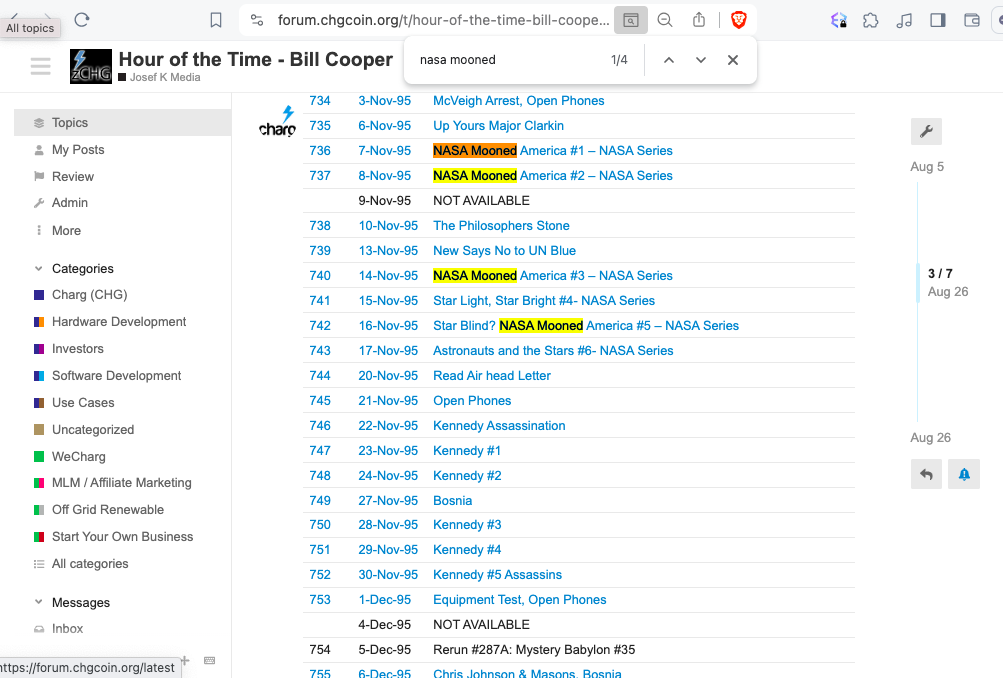
Task: Open Admin in the sidebar
Action: click(69, 203)
